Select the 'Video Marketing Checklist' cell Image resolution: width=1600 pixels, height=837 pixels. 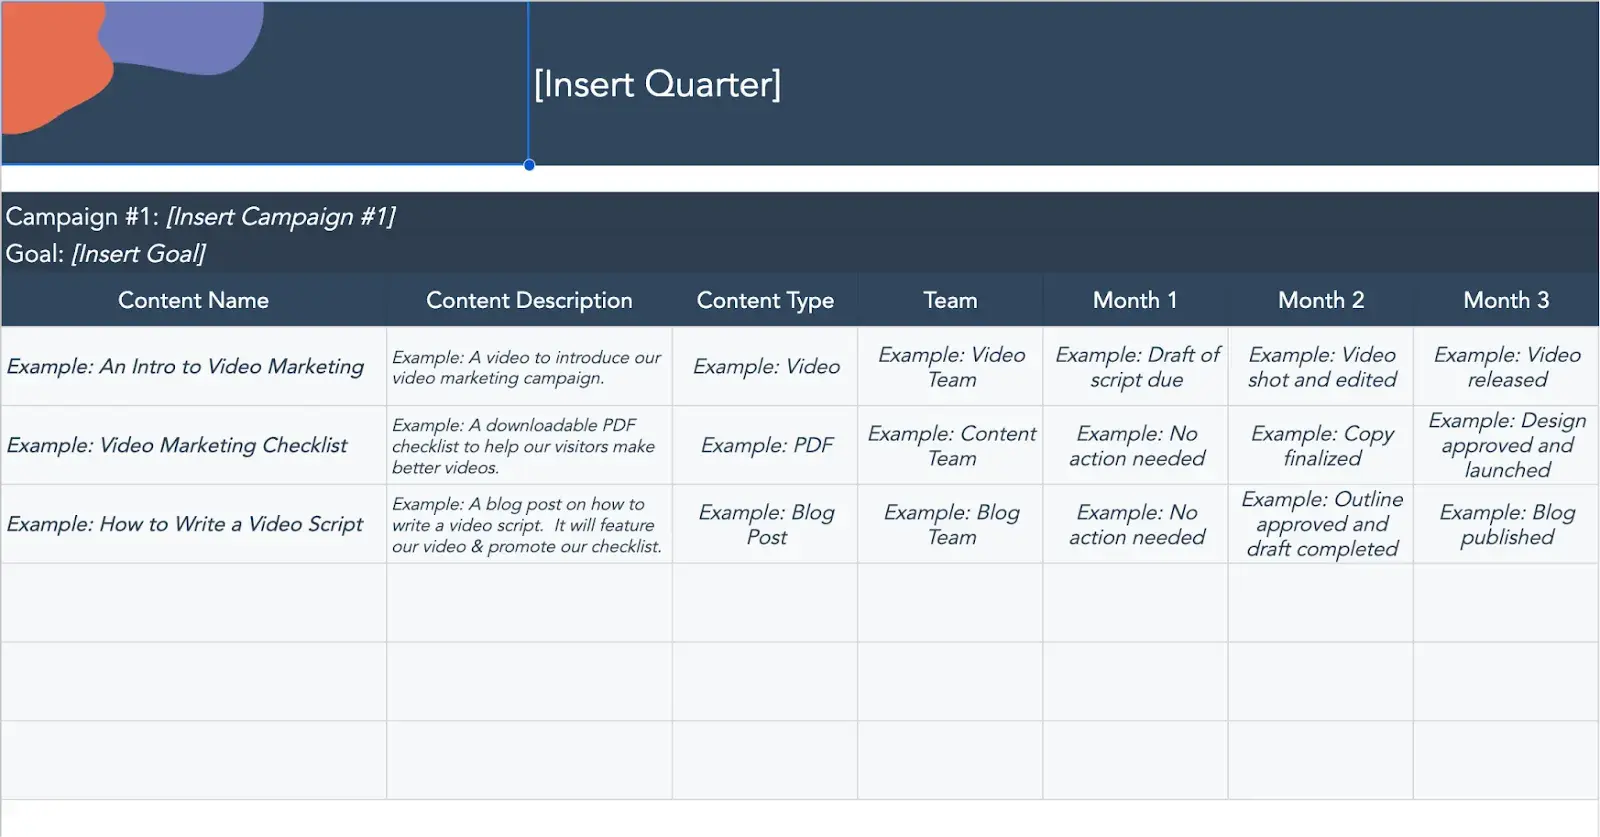pyautogui.click(x=177, y=445)
